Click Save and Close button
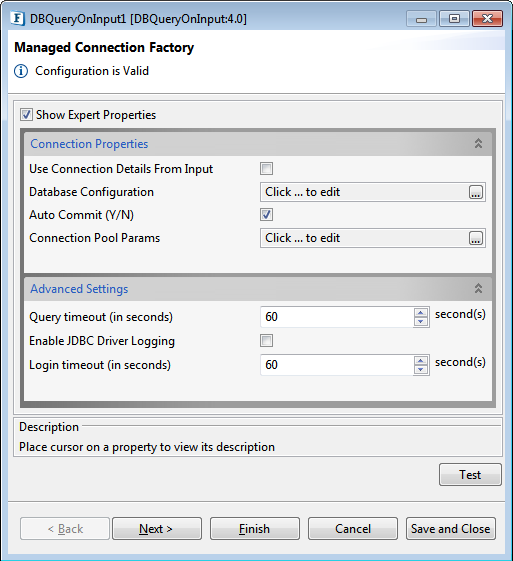Viewport: 513px width, 561px height. click(x=451, y=528)
